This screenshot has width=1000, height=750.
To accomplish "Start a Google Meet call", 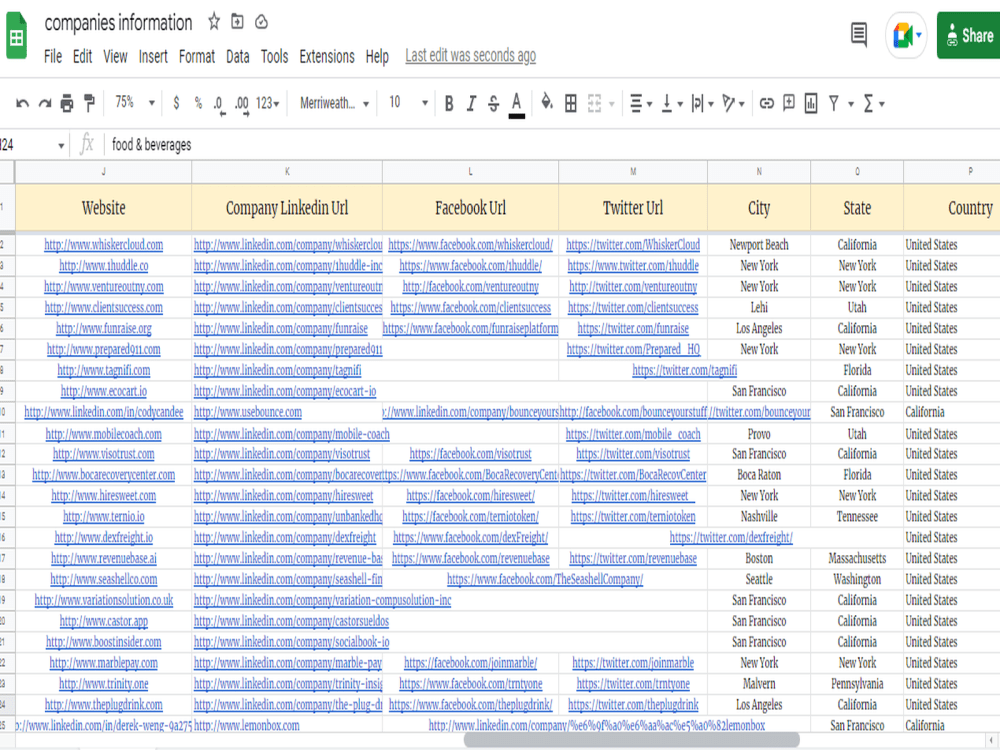I will point(906,35).
